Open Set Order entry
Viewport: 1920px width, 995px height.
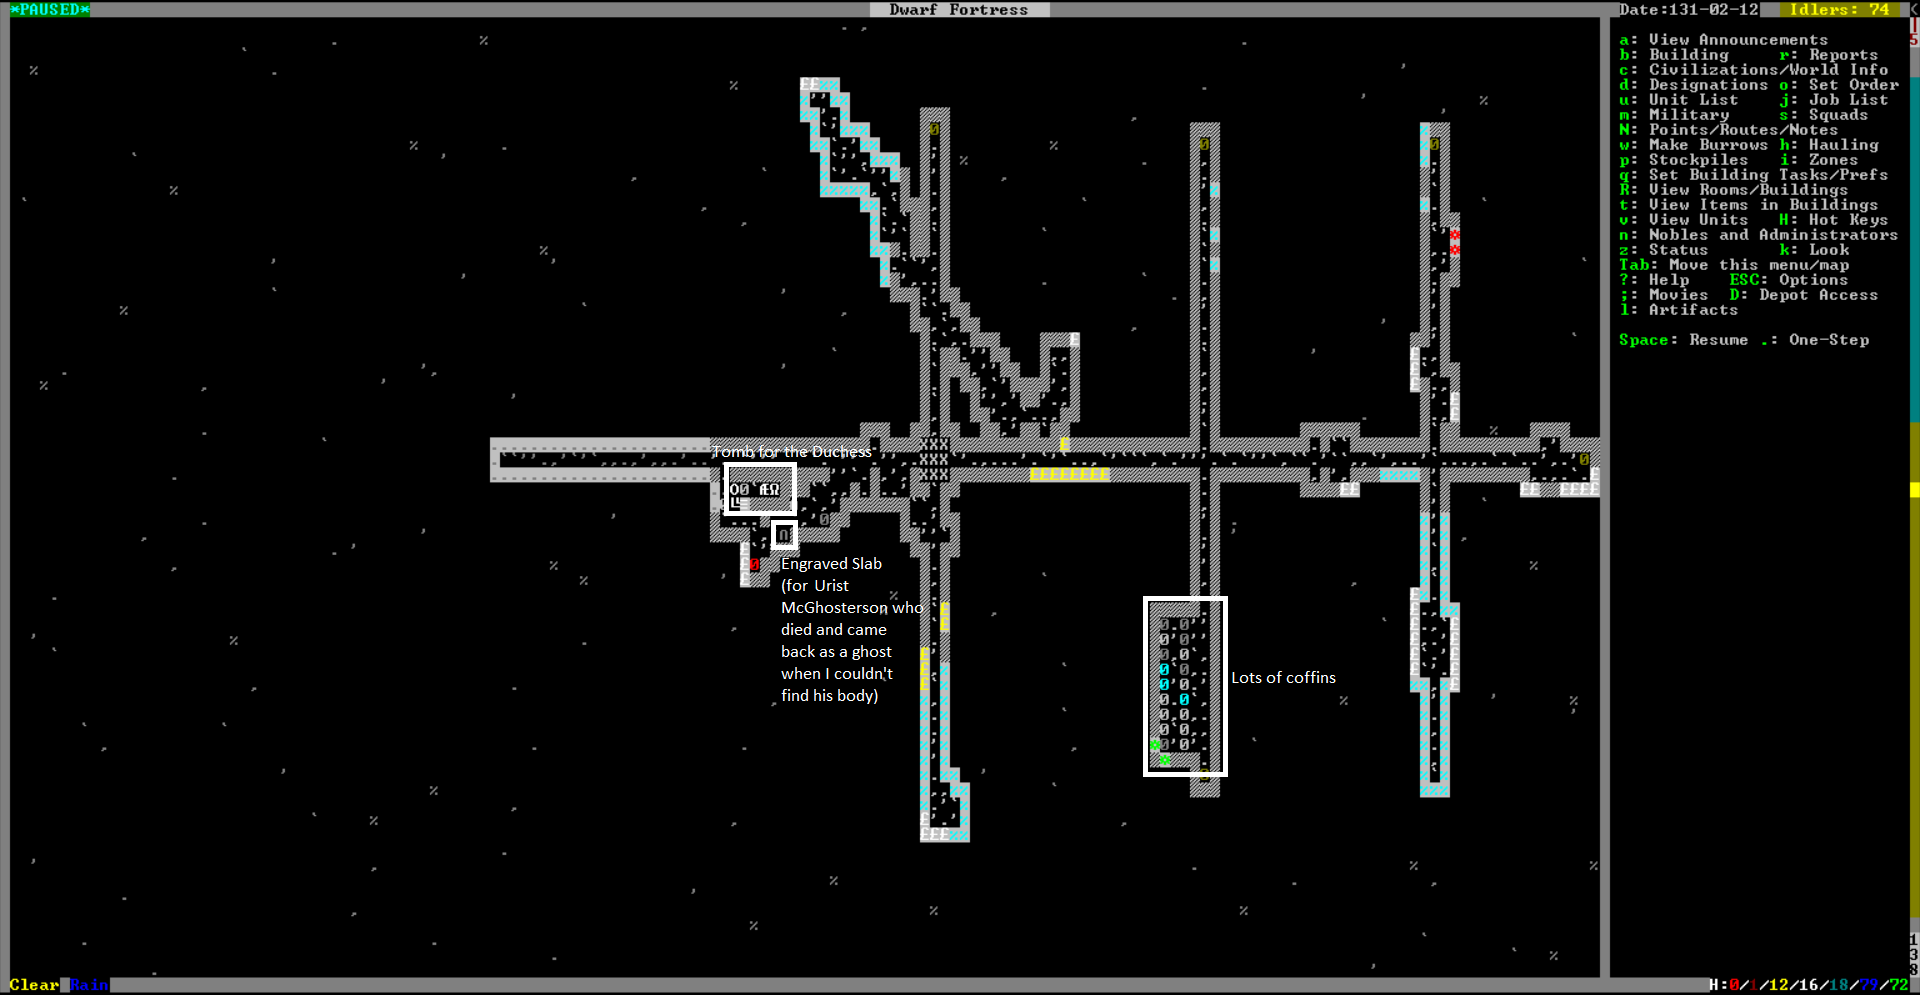(1838, 85)
